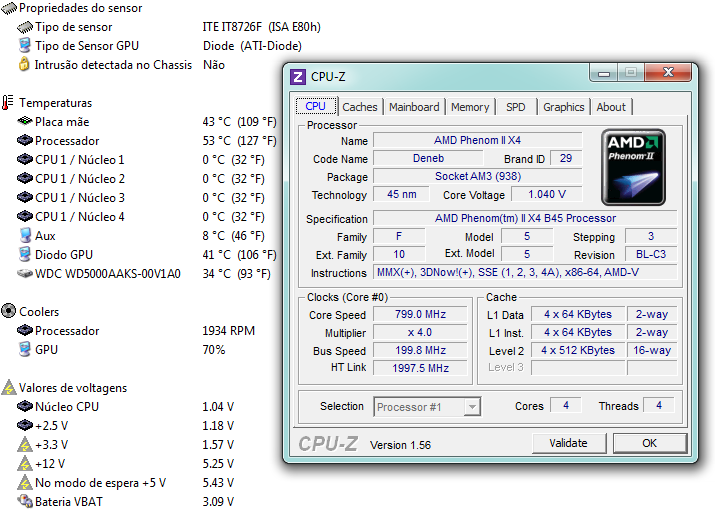Open the About tab in CPU-Z

[x=611, y=107]
